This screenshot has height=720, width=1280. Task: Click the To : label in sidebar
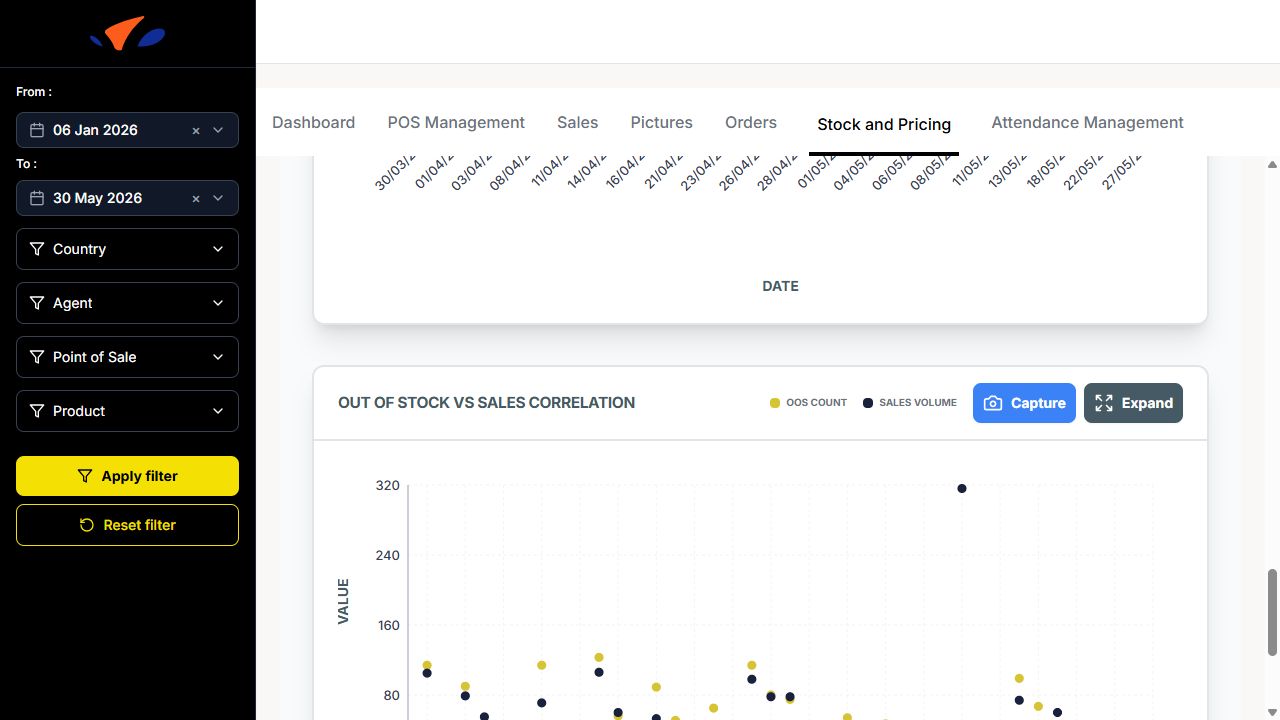(x=26, y=163)
